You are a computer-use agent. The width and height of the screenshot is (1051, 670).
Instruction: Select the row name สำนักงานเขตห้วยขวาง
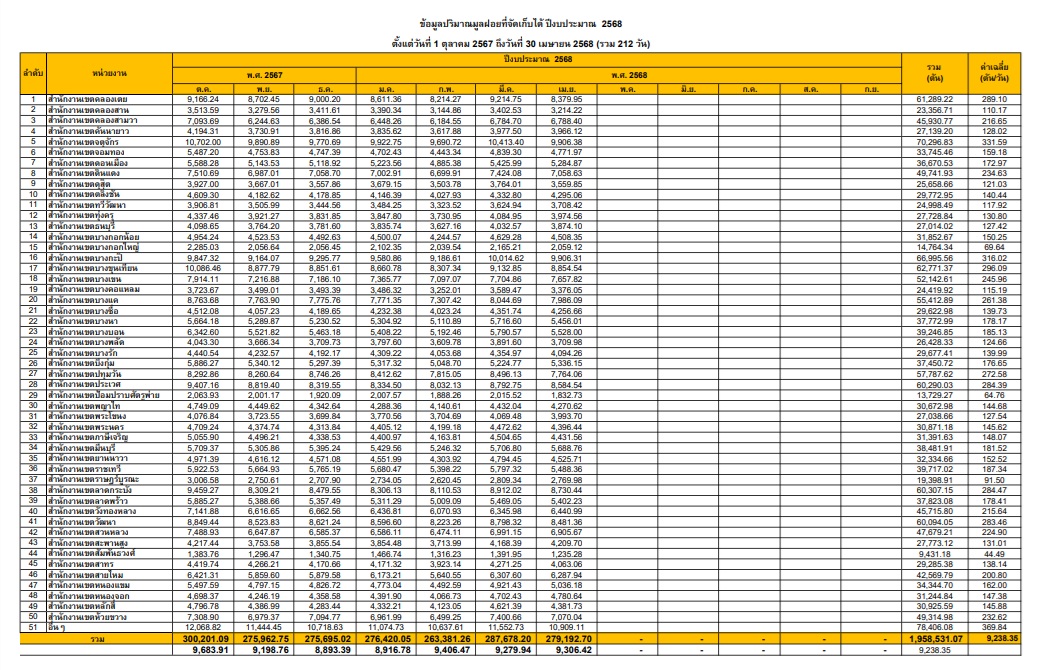click(87, 617)
